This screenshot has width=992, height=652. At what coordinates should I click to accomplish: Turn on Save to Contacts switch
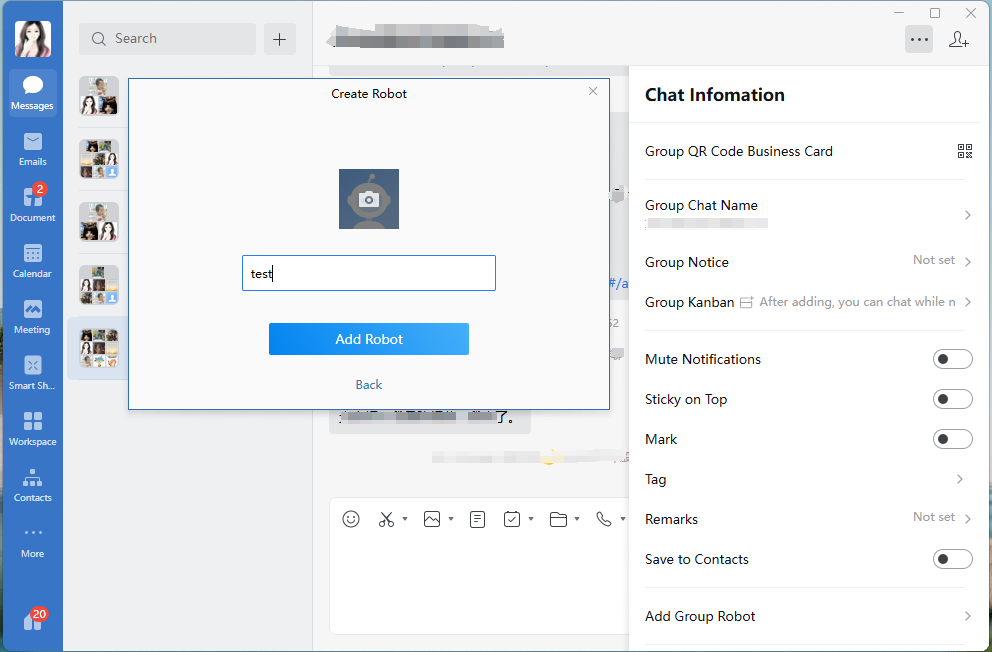coord(952,559)
